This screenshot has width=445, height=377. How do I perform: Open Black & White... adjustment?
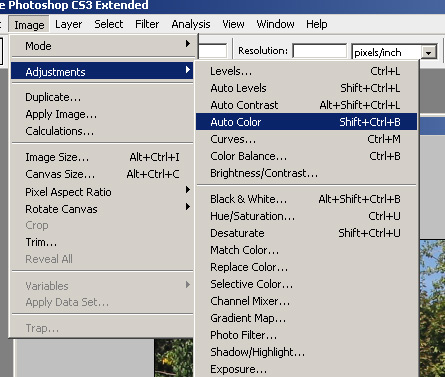[306, 199]
